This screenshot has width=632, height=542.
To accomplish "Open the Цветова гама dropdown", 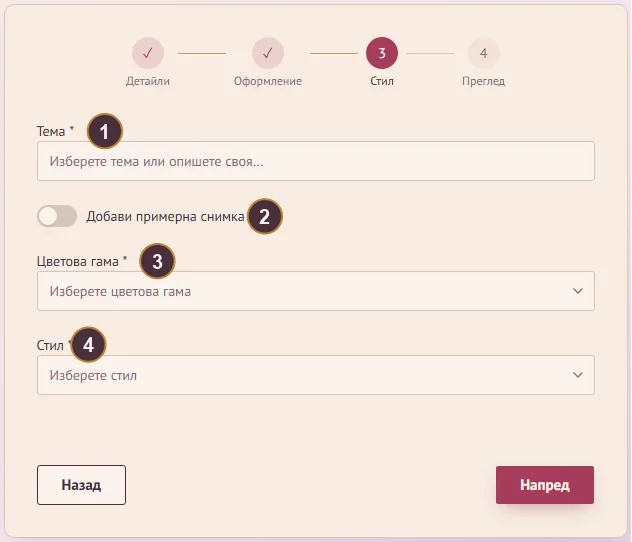I will [x=316, y=291].
